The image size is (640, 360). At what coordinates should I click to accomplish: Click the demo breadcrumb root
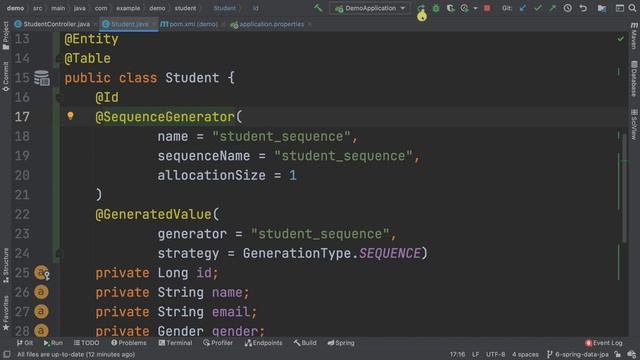16,8
